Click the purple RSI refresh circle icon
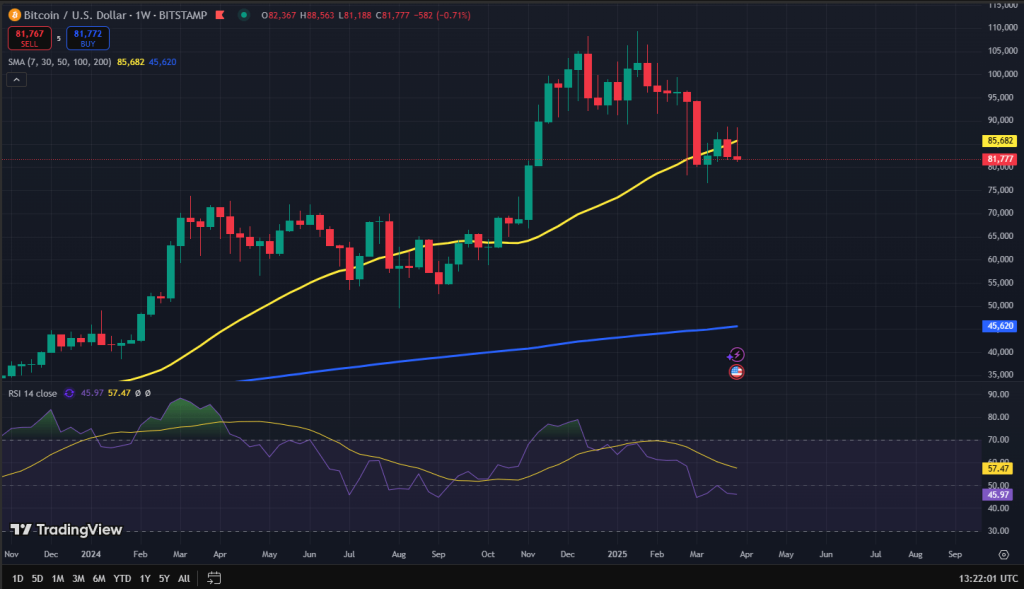This screenshot has width=1024, height=589. coord(69,393)
